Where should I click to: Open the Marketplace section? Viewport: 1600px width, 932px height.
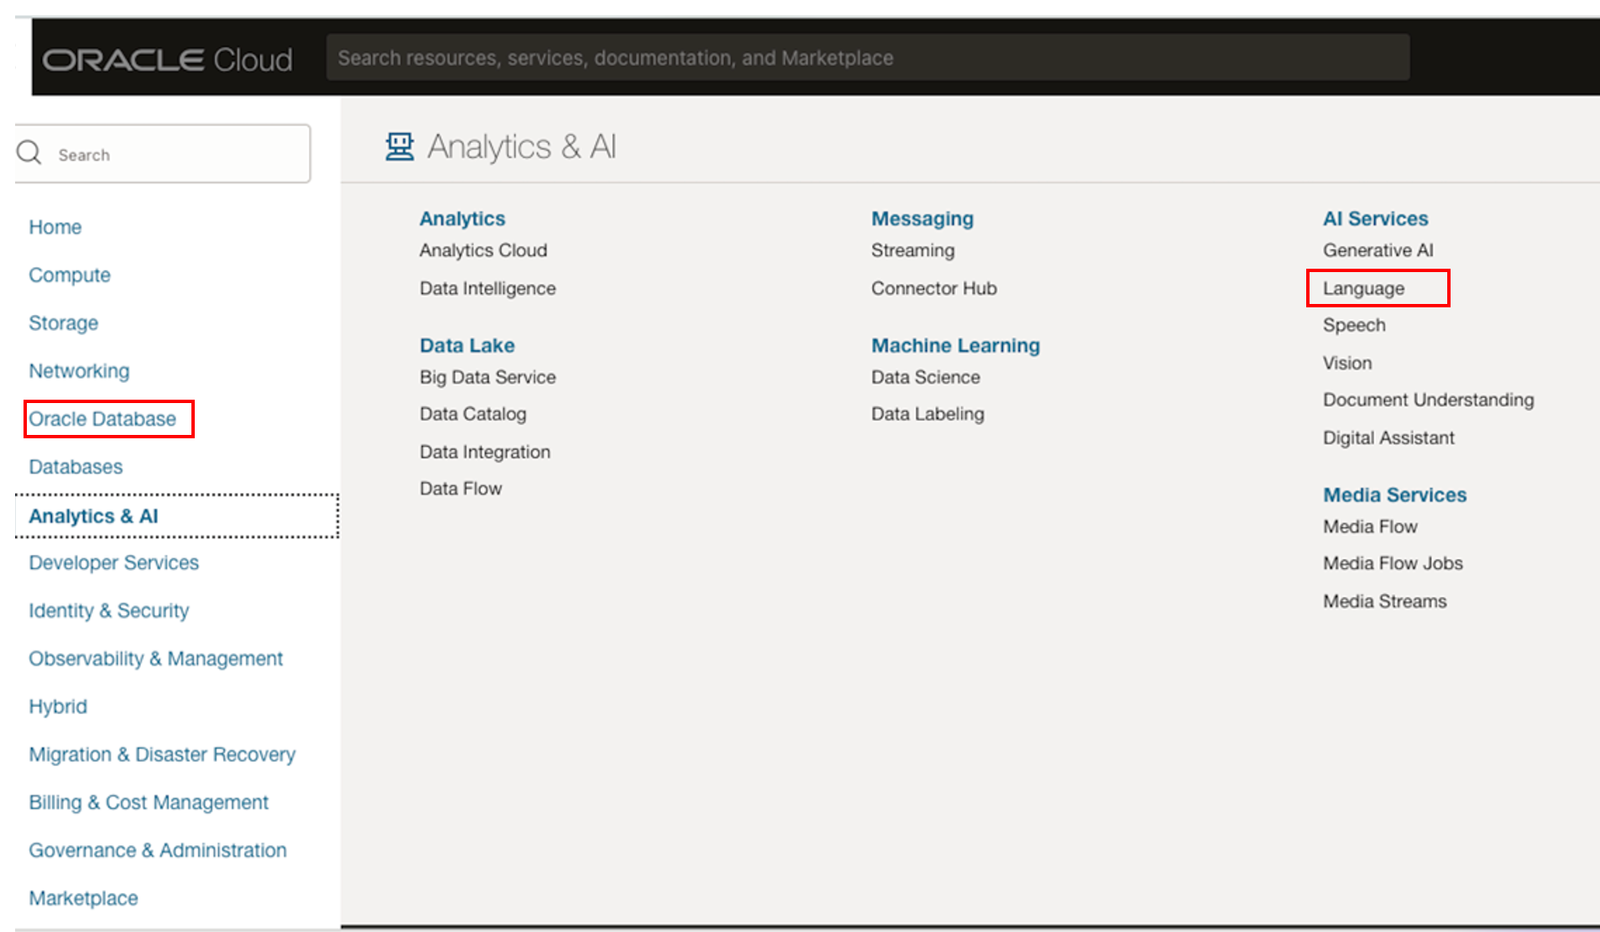[x=83, y=898]
